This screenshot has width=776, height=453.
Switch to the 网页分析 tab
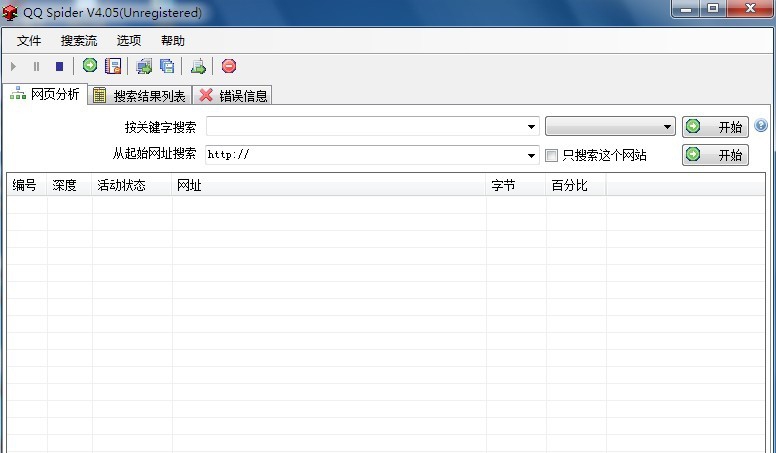point(45,94)
